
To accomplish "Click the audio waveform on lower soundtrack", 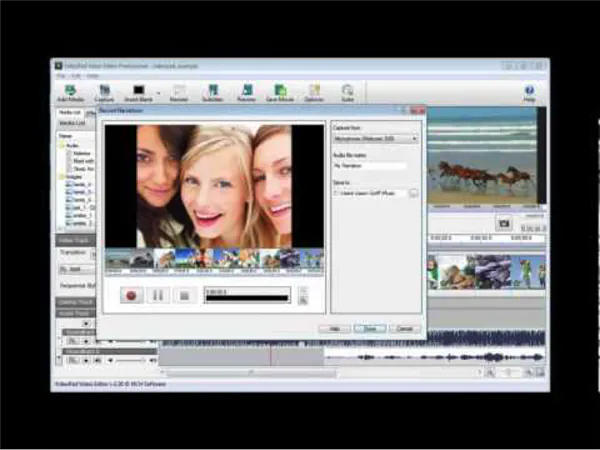I will tap(434, 357).
